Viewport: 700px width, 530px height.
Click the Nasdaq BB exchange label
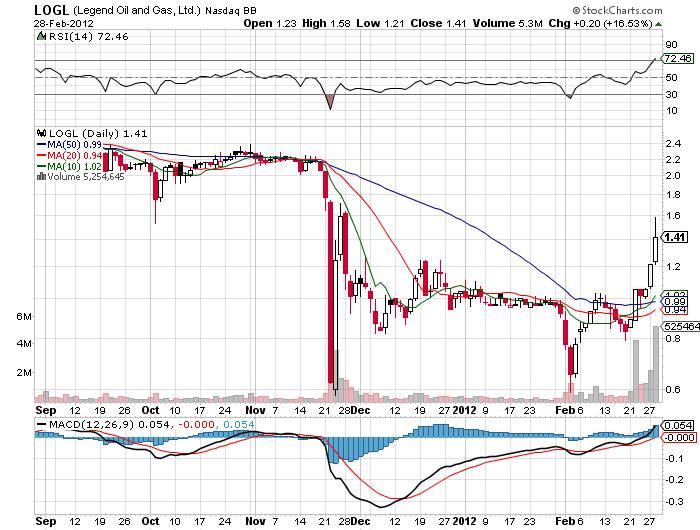coord(231,10)
